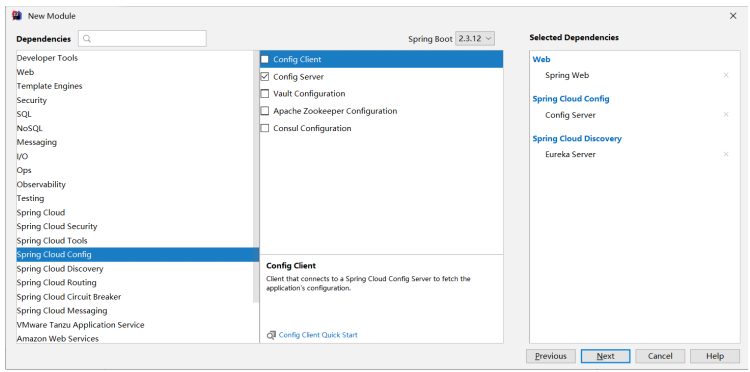Click the Quick Start guide icon
The width and height of the screenshot is (750, 372).
tap(271, 335)
